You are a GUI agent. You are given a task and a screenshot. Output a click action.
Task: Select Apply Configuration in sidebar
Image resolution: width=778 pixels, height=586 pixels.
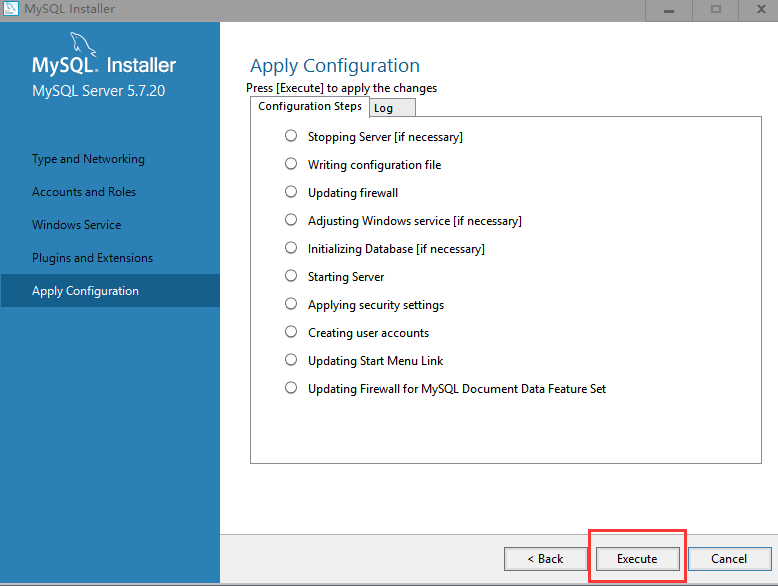110,291
